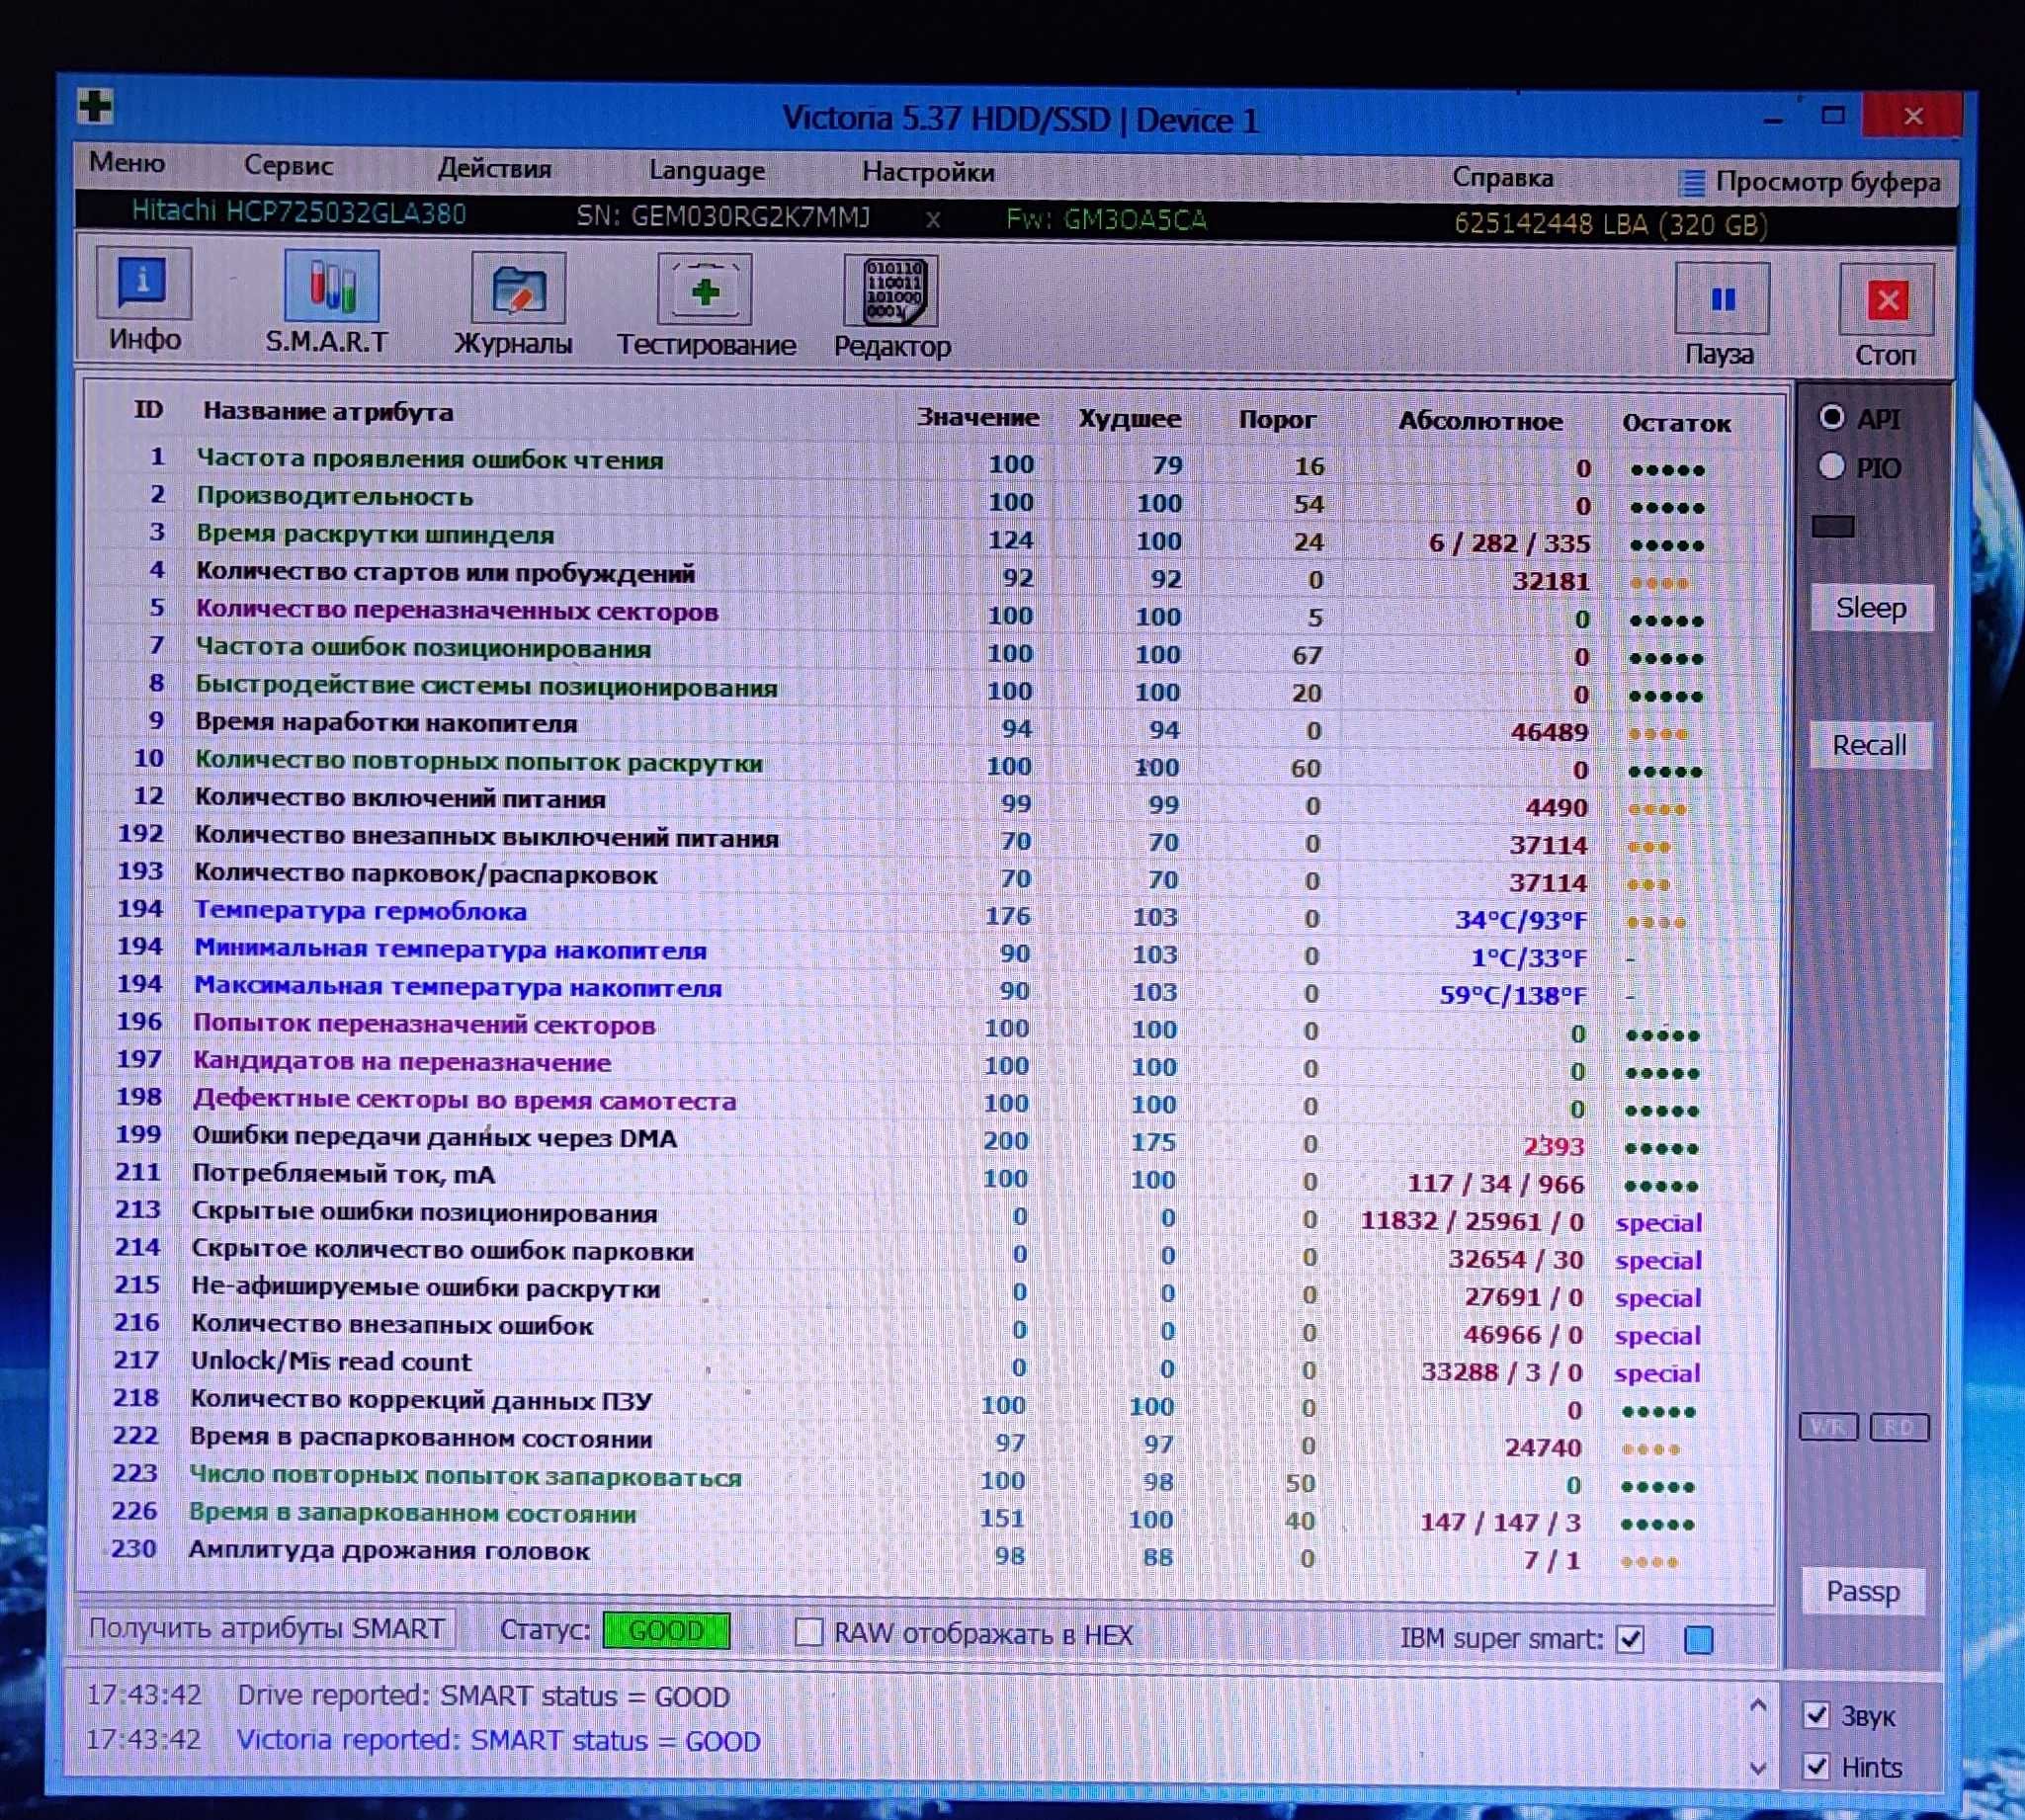Click the absolute value 2393
The image size is (2025, 1820).
[x=1553, y=1146]
